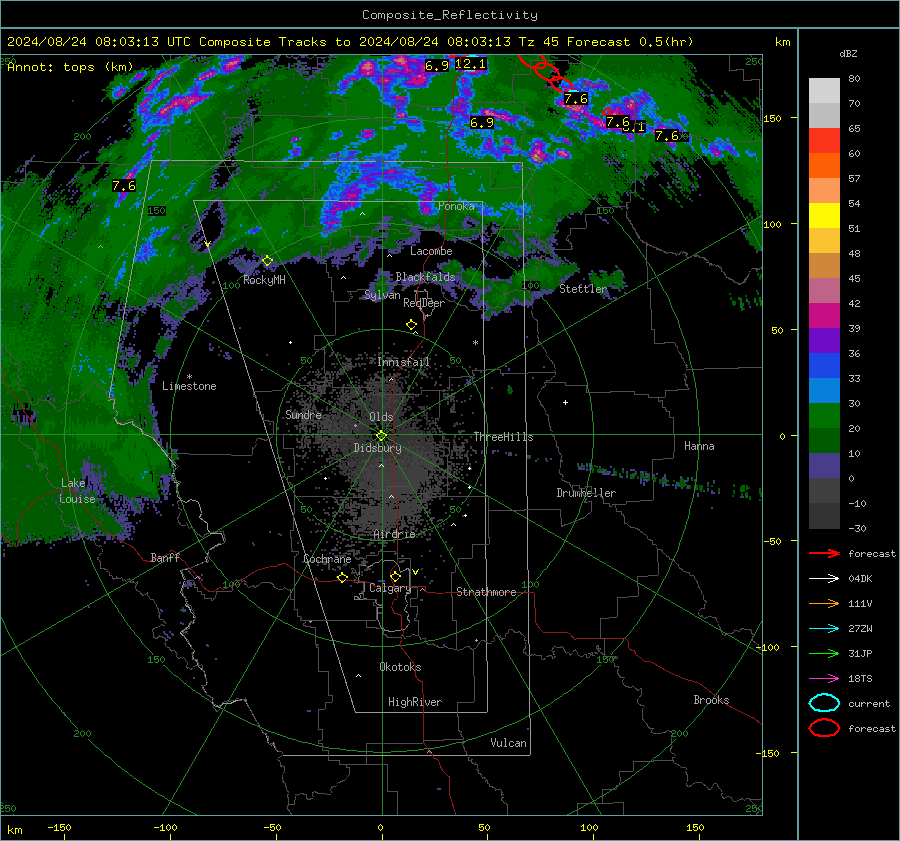Click the Airdrie city label
The width and height of the screenshot is (900, 841).
394,534
